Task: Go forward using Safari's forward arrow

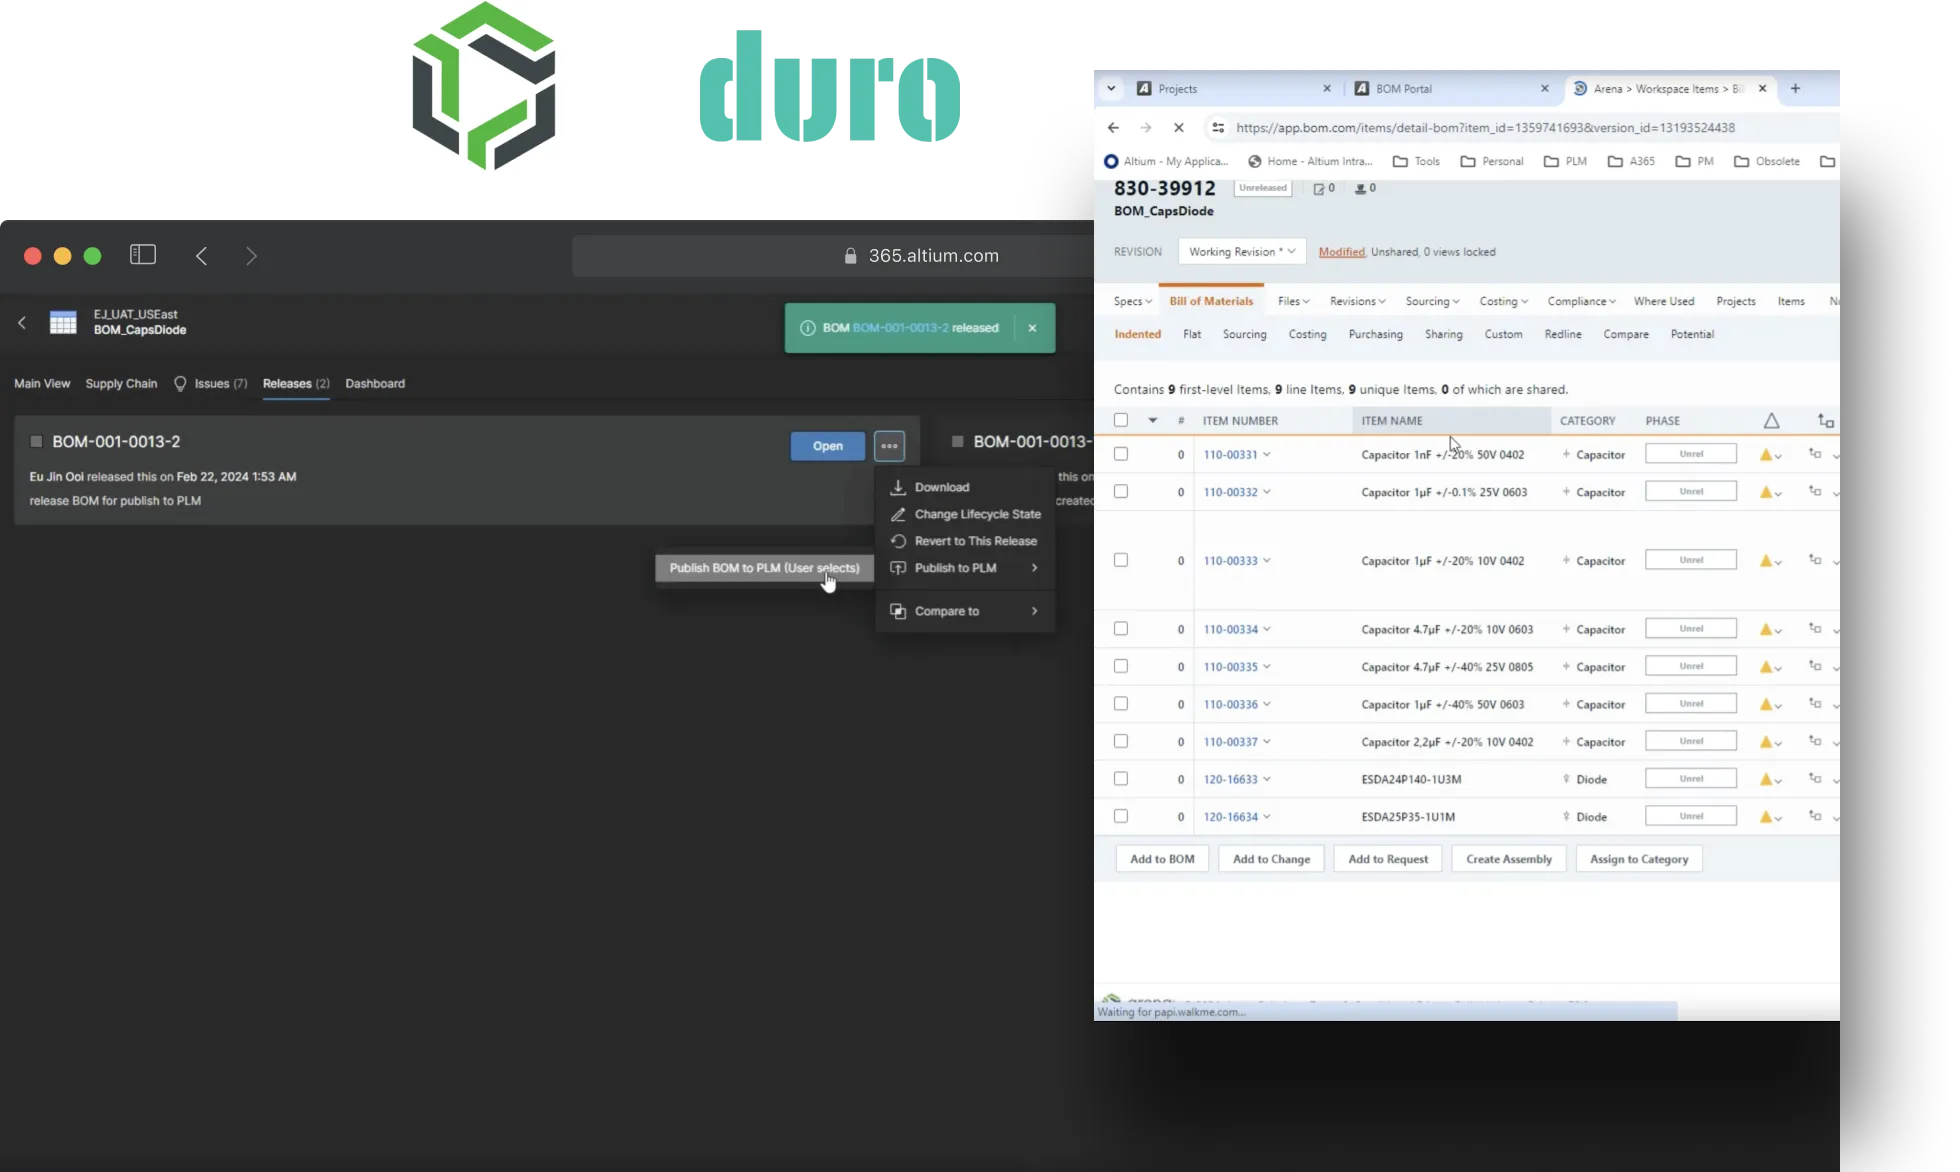Action: [x=251, y=256]
